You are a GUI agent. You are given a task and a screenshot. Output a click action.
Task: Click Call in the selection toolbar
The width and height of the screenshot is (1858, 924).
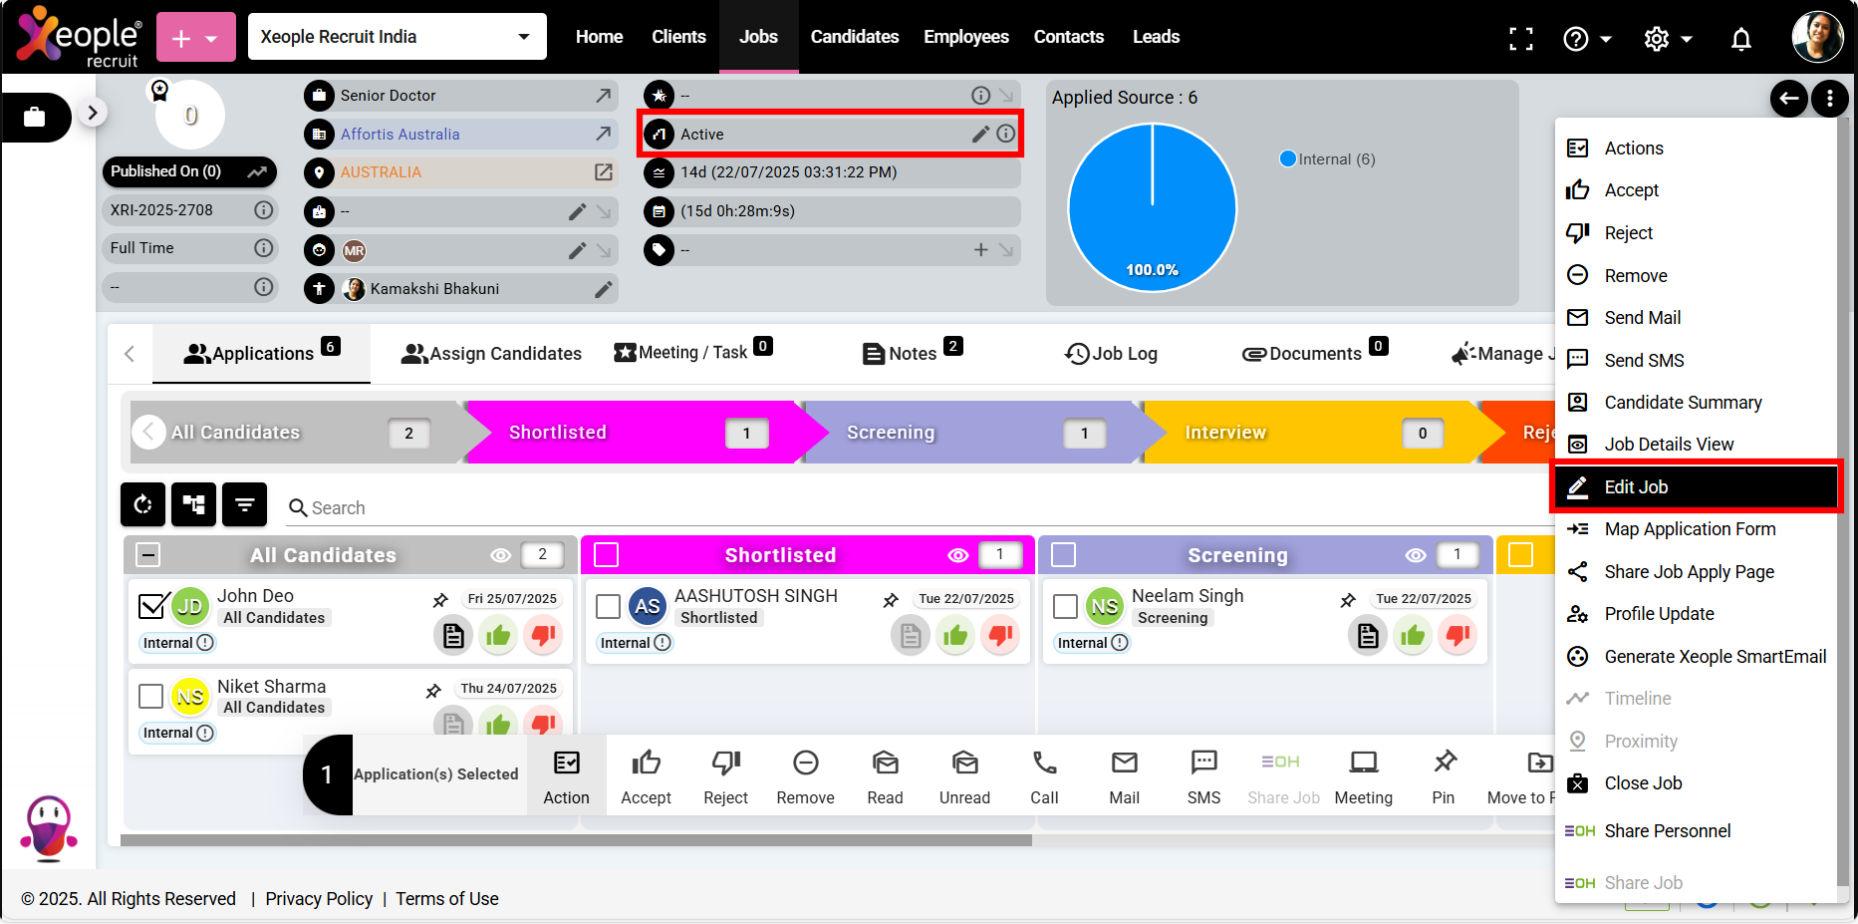pos(1044,776)
